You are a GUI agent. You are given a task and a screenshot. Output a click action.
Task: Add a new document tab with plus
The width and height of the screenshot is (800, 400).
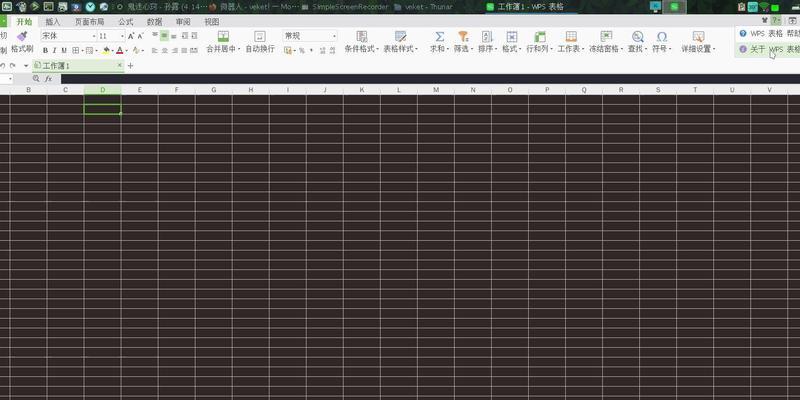click(x=131, y=66)
